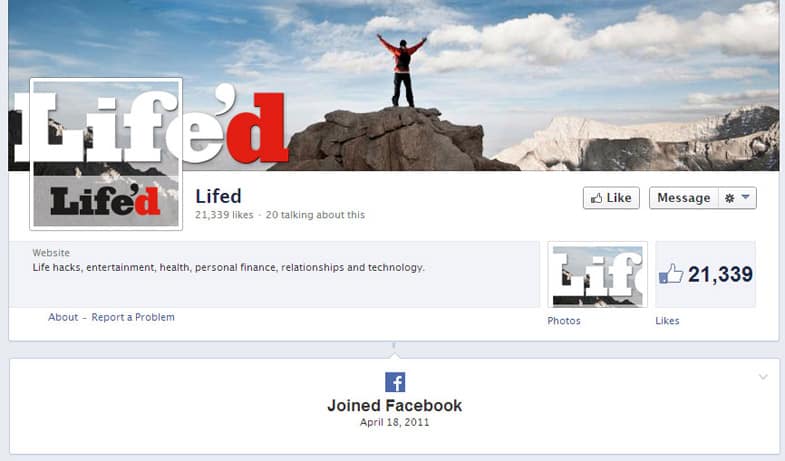The width and height of the screenshot is (785, 461).
Task: Click the thumbs-up icon inside Like button
Action: tap(596, 199)
